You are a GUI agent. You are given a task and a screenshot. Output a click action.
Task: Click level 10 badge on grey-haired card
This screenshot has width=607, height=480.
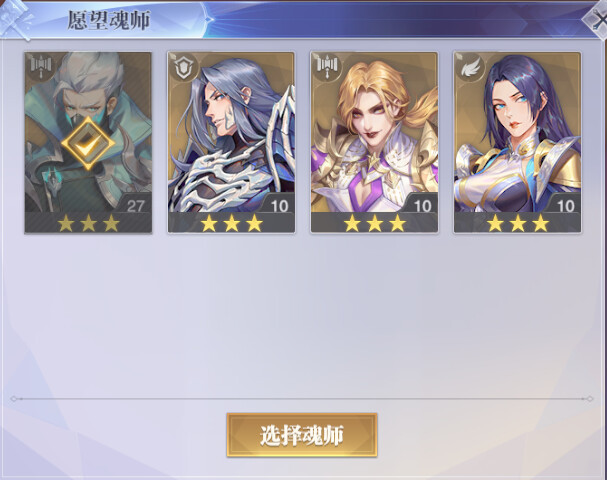pyautogui.click(x=279, y=206)
